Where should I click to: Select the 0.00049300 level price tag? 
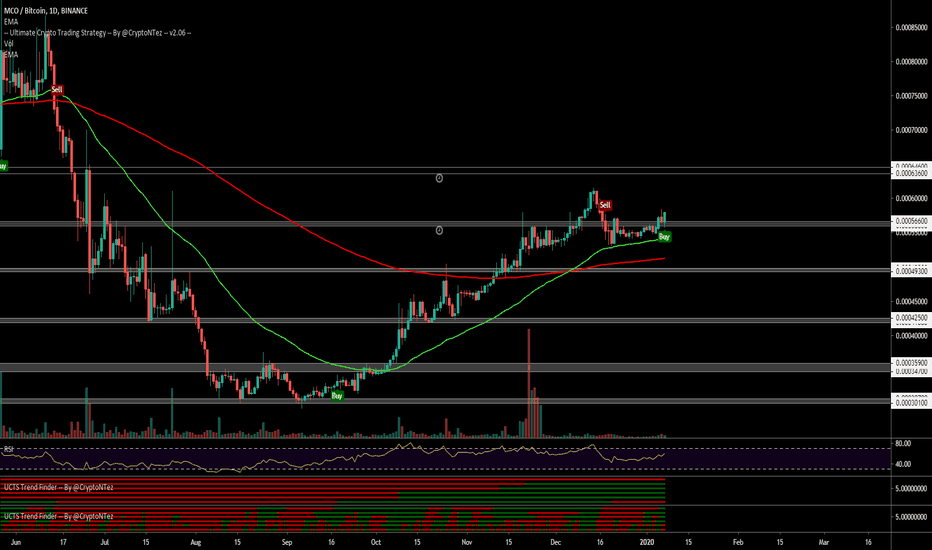pos(912,271)
